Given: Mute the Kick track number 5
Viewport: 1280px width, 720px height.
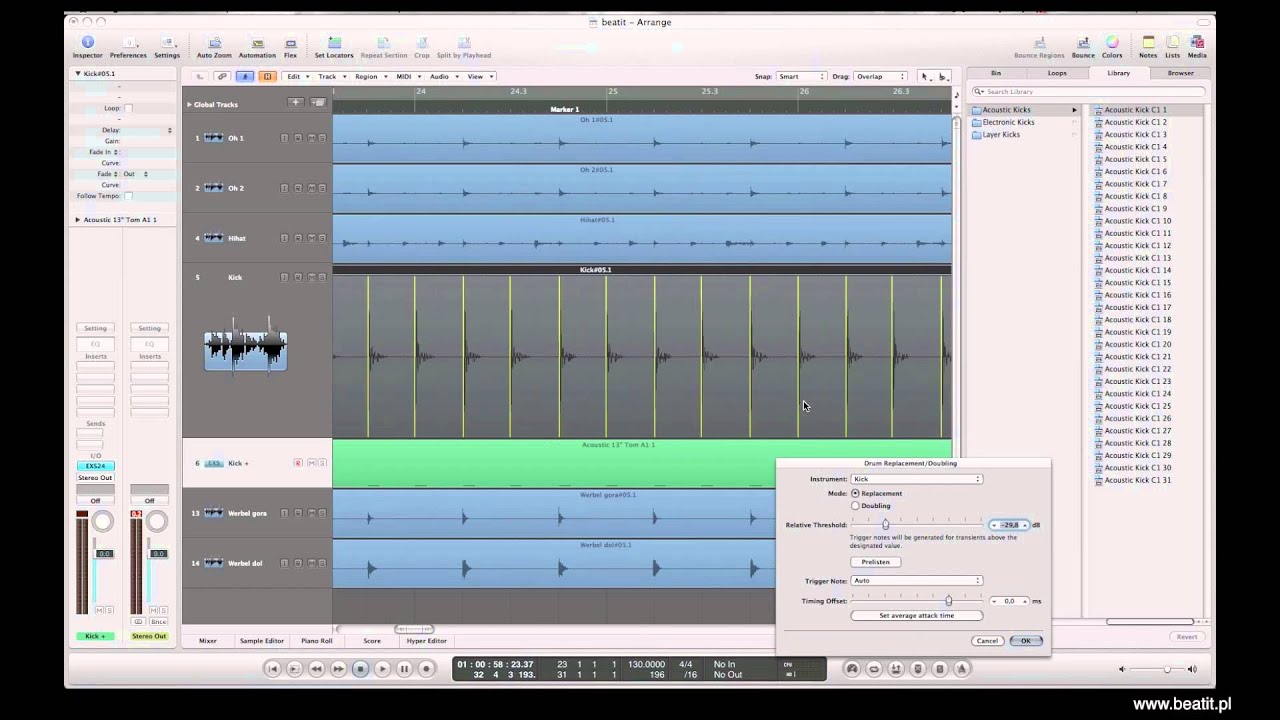Looking at the screenshot, I should pyautogui.click(x=311, y=277).
